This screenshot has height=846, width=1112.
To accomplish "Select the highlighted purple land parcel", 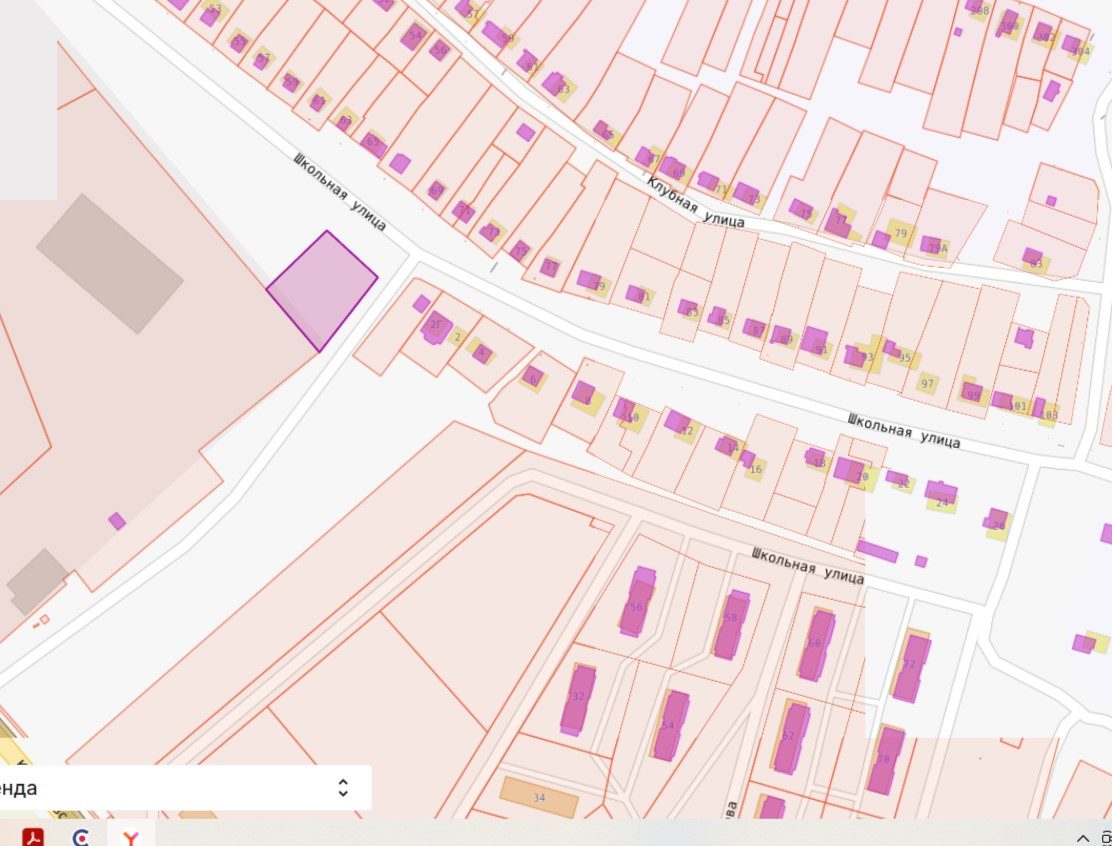I will click(x=322, y=291).
